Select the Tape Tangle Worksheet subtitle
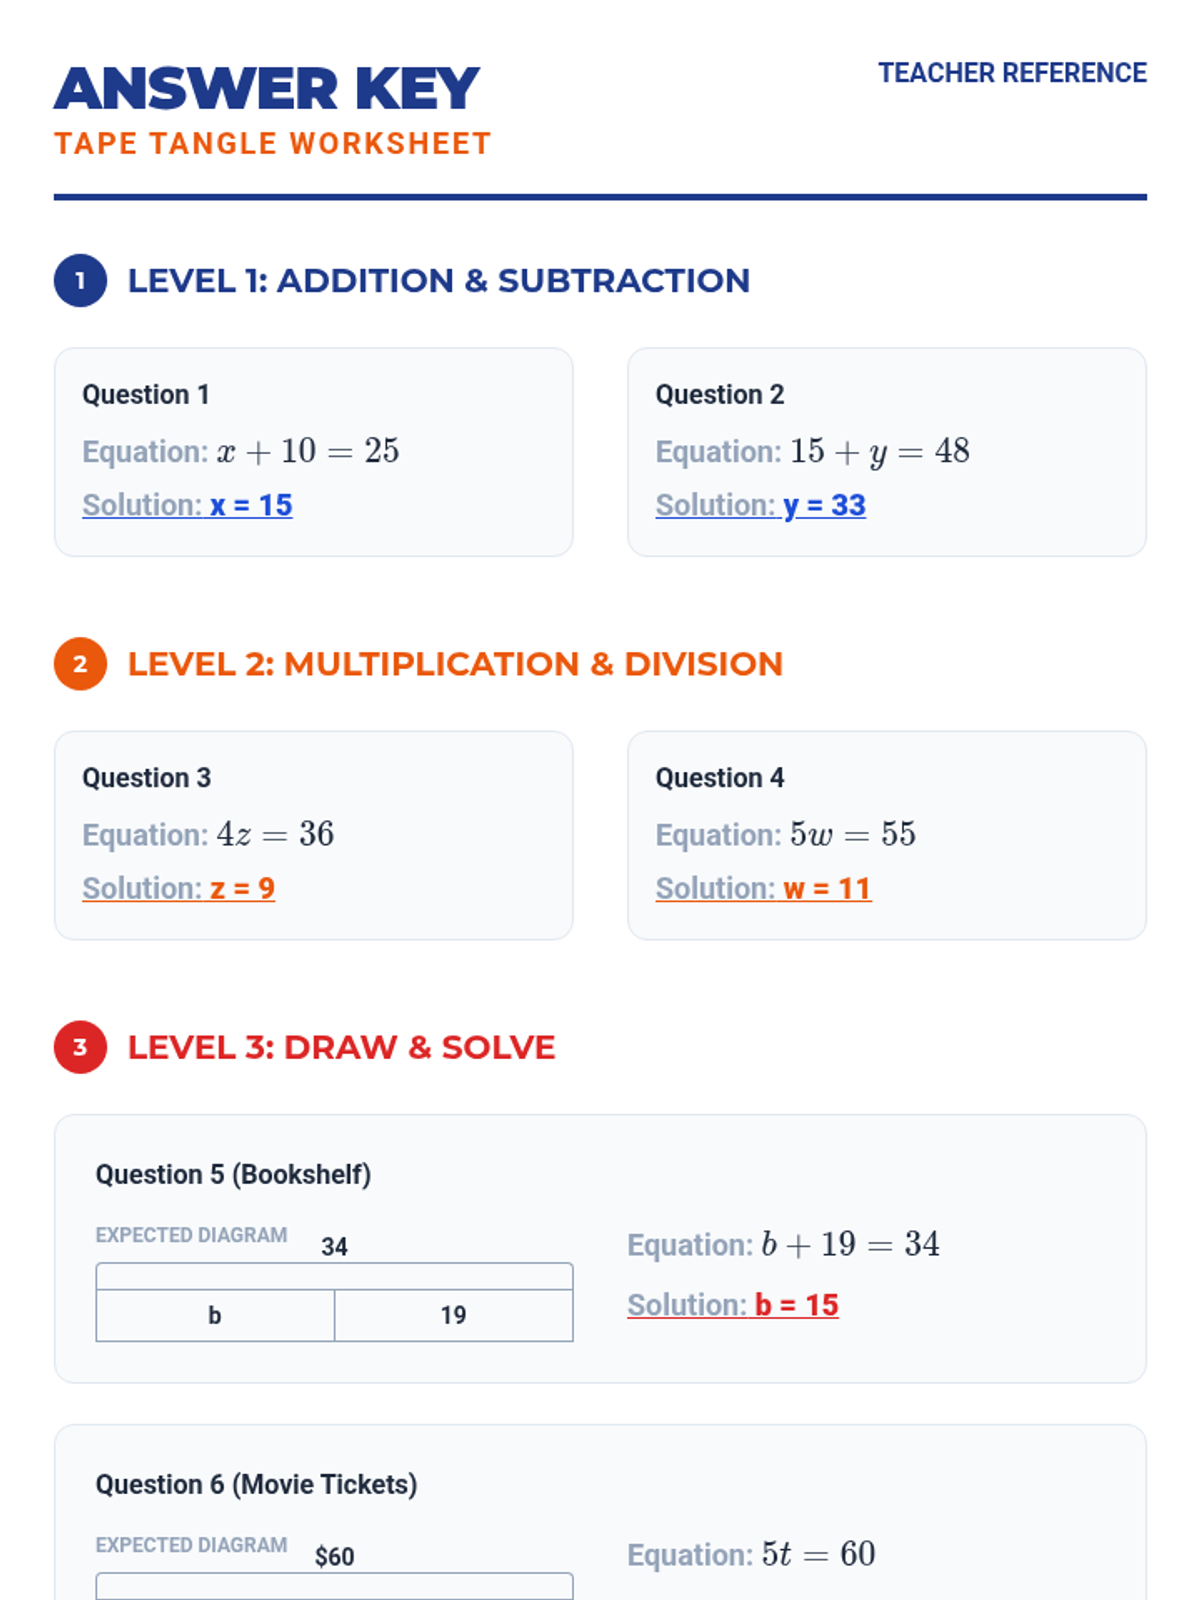 click(x=272, y=144)
